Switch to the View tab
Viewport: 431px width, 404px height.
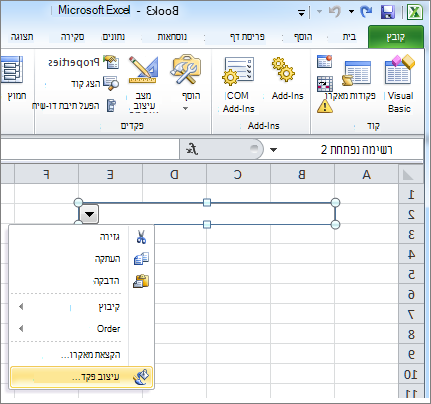pos(22,37)
